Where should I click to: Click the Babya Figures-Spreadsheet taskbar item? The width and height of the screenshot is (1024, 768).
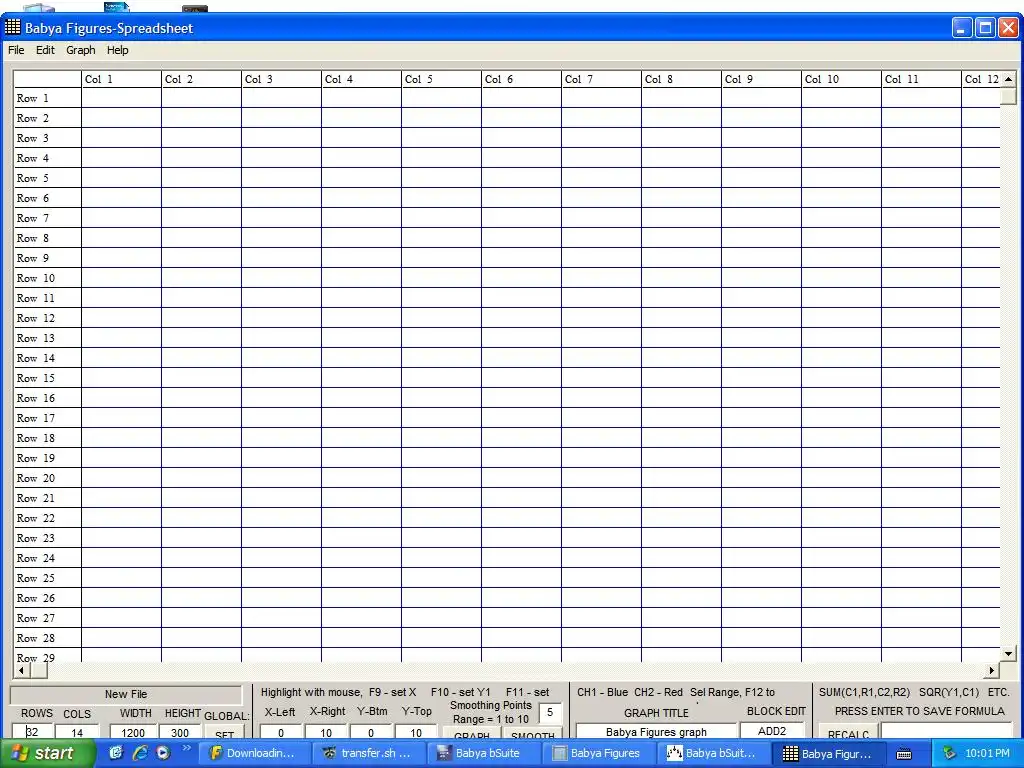829,753
